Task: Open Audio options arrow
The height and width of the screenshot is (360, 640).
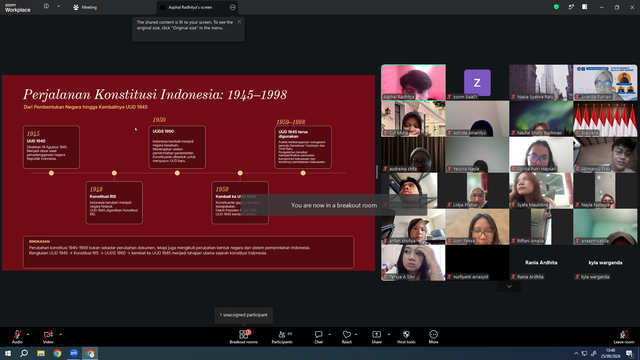Action: [x=28, y=334]
